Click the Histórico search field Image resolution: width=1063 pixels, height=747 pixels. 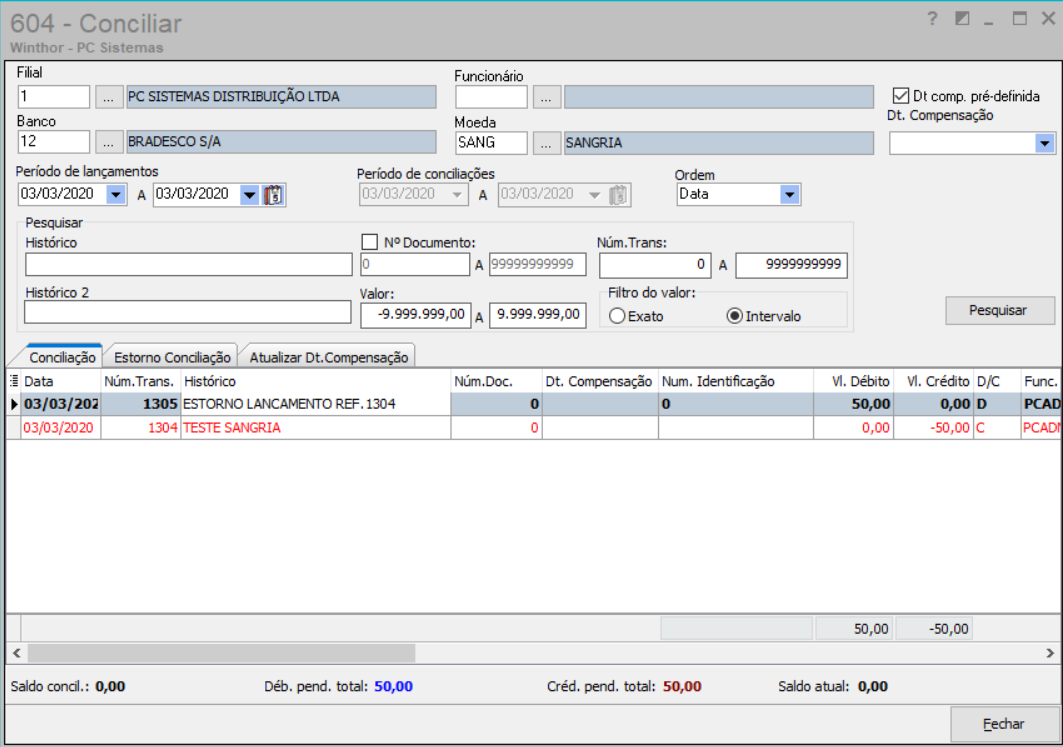coord(188,264)
